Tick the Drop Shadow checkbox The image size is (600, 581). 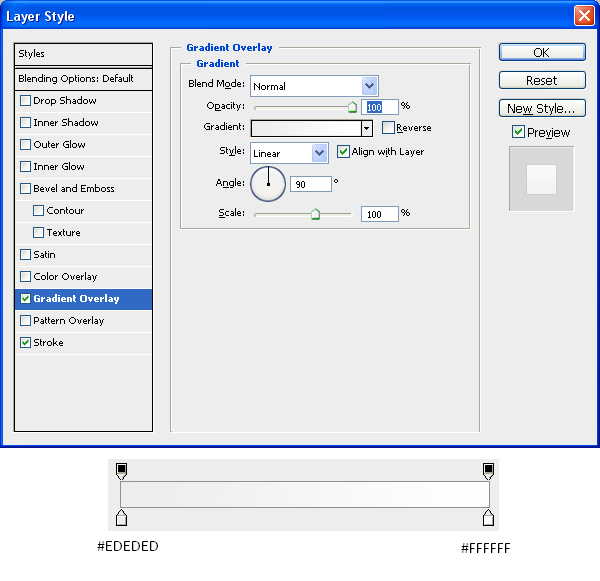25,101
